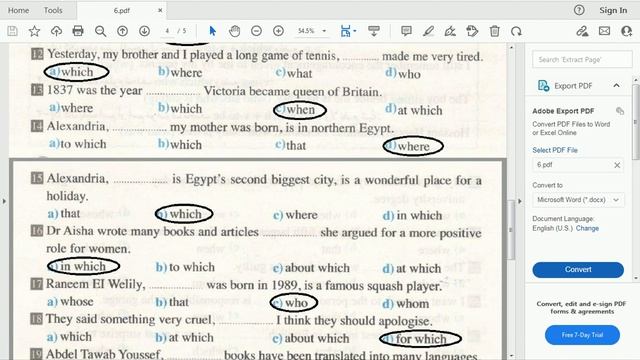Click answer "d) for which" in question 18
Image resolution: width=640 pixels, height=360 pixels.
coord(420,339)
